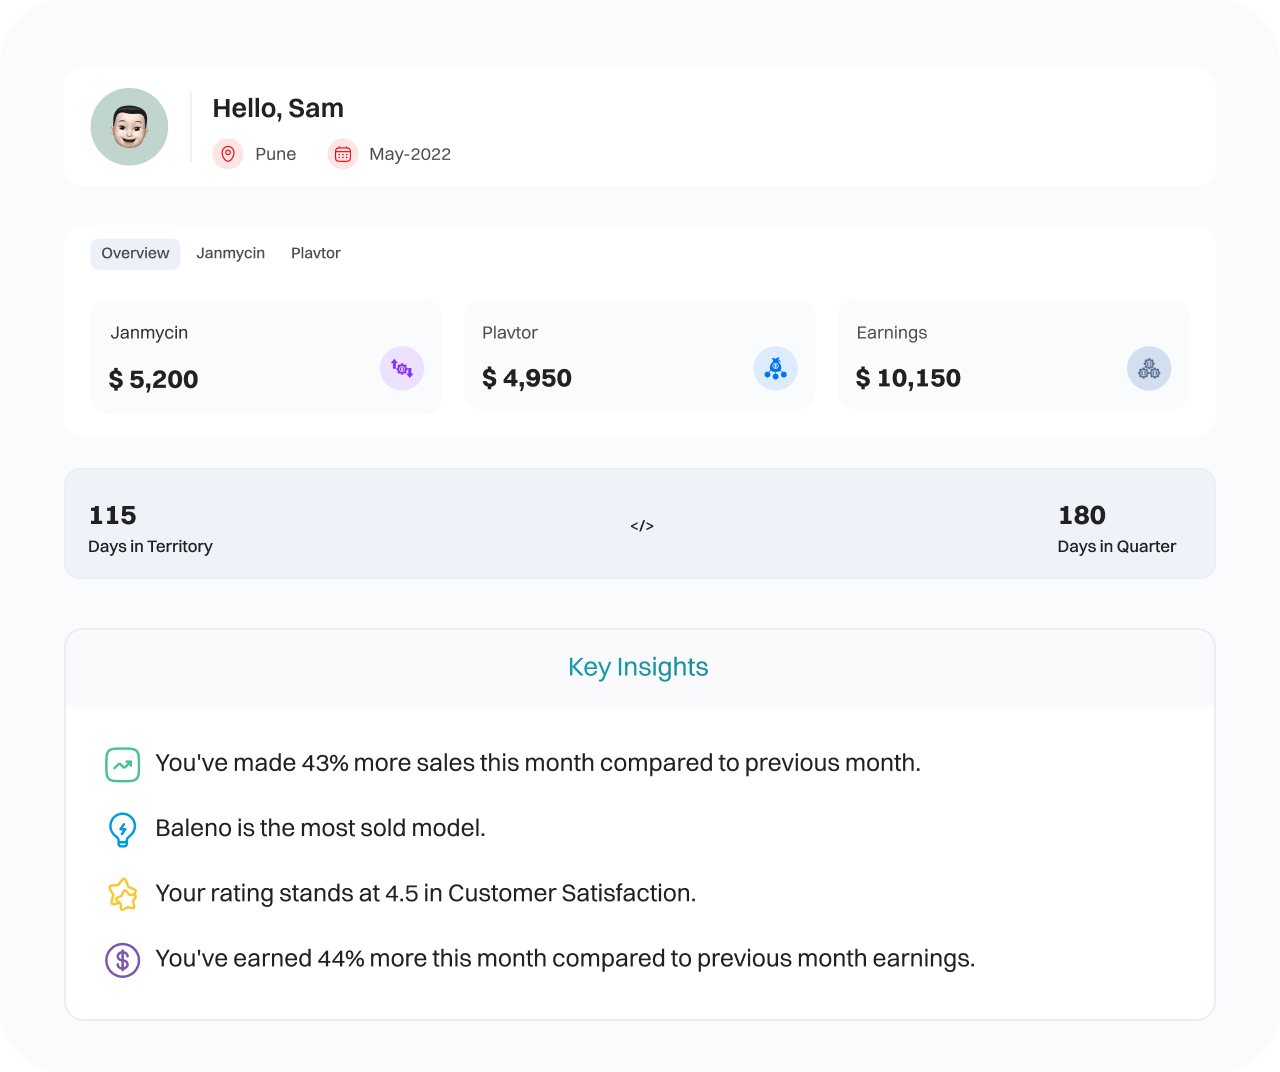Click the Key Insights heading
1280x1072 pixels.
point(638,667)
